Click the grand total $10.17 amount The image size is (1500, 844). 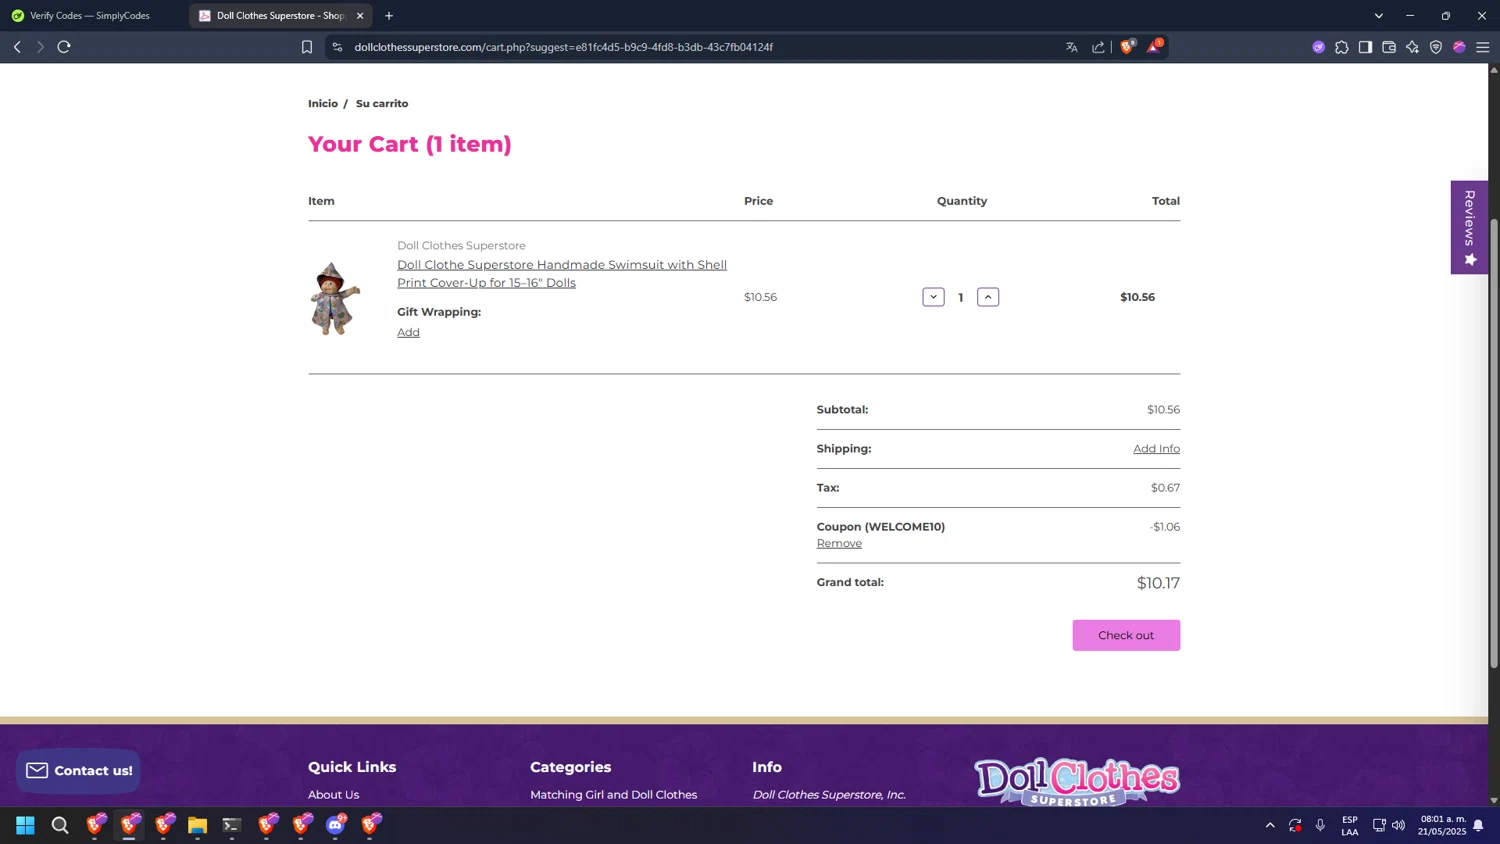(x=1158, y=583)
